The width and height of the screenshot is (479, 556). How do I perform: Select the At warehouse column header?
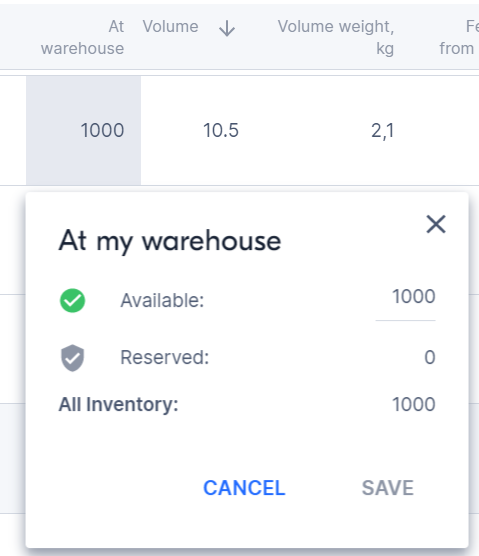[x=82, y=37]
